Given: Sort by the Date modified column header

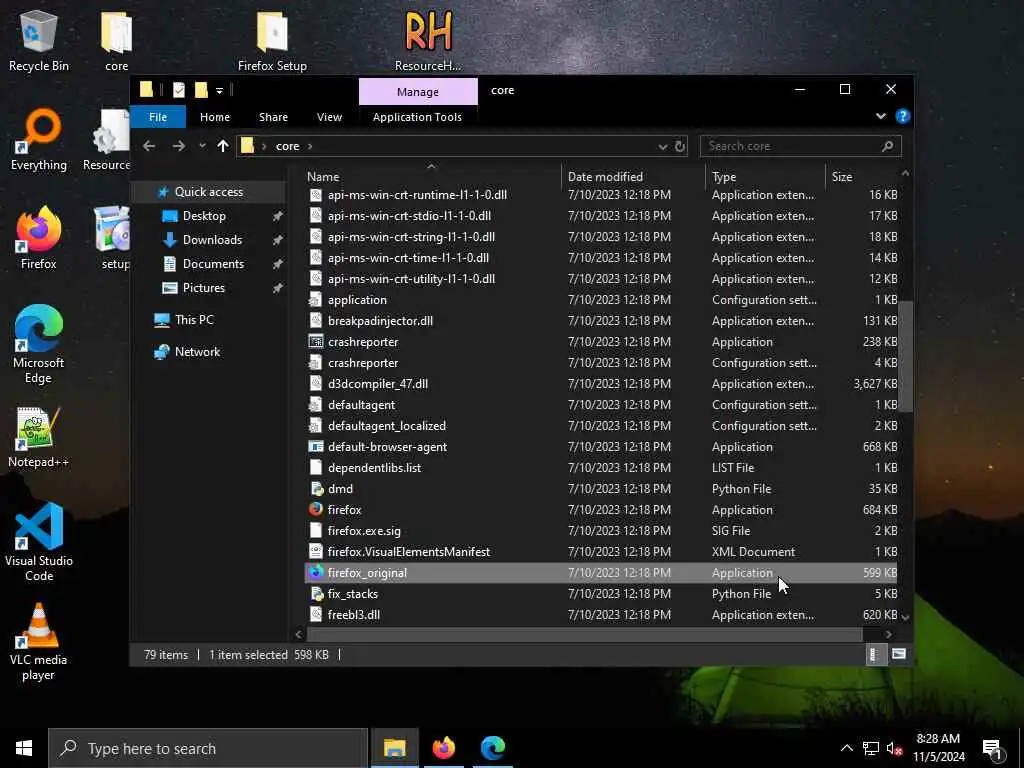Looking at the screenshot, I should tap(632, 177).
